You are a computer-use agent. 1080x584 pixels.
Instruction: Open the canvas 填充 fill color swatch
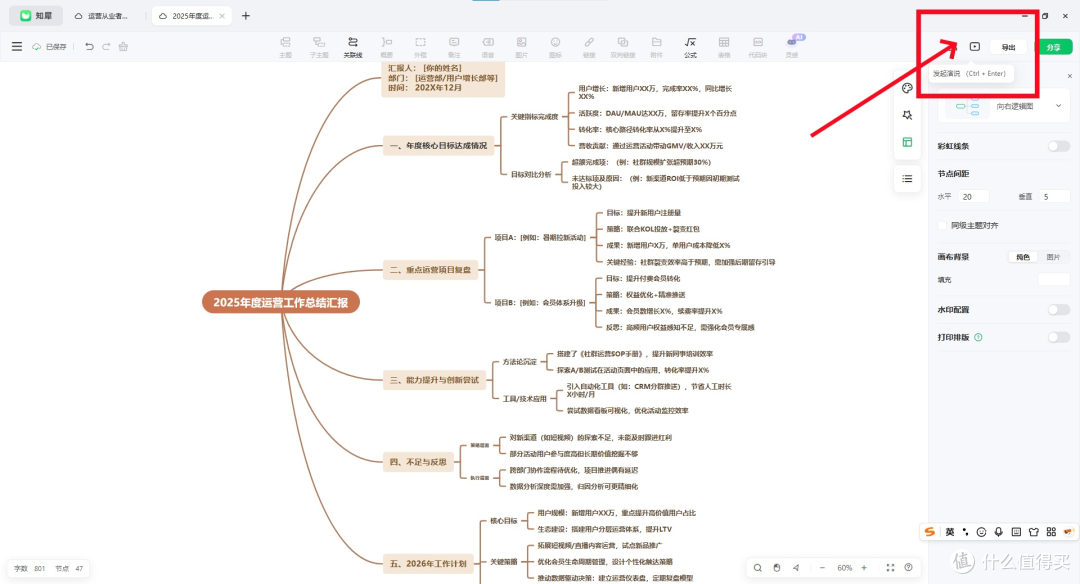point(1053,280)
